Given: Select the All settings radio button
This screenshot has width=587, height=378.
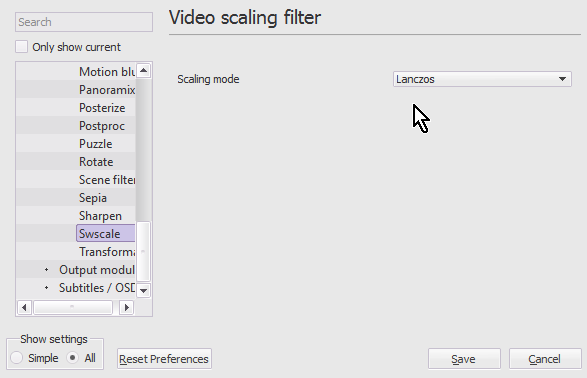Looking at the screenshot, I should (72, 357).
